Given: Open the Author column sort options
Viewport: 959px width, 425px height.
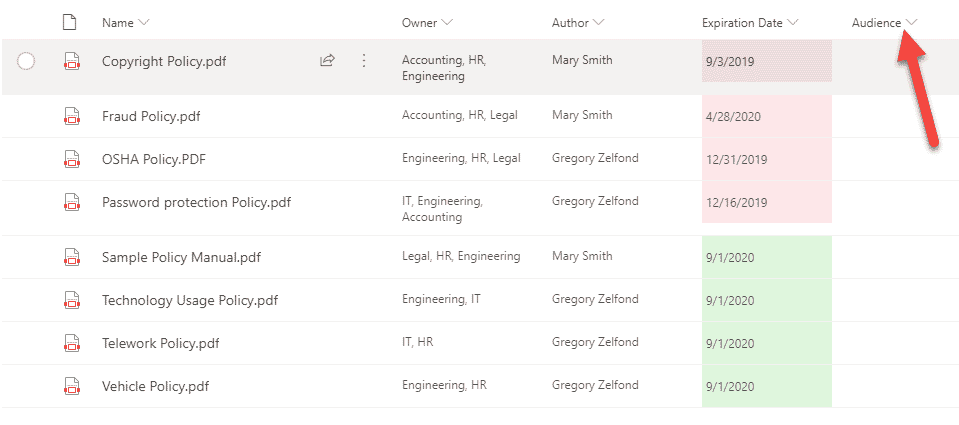Looking at the screenshot, I should 598,22.
